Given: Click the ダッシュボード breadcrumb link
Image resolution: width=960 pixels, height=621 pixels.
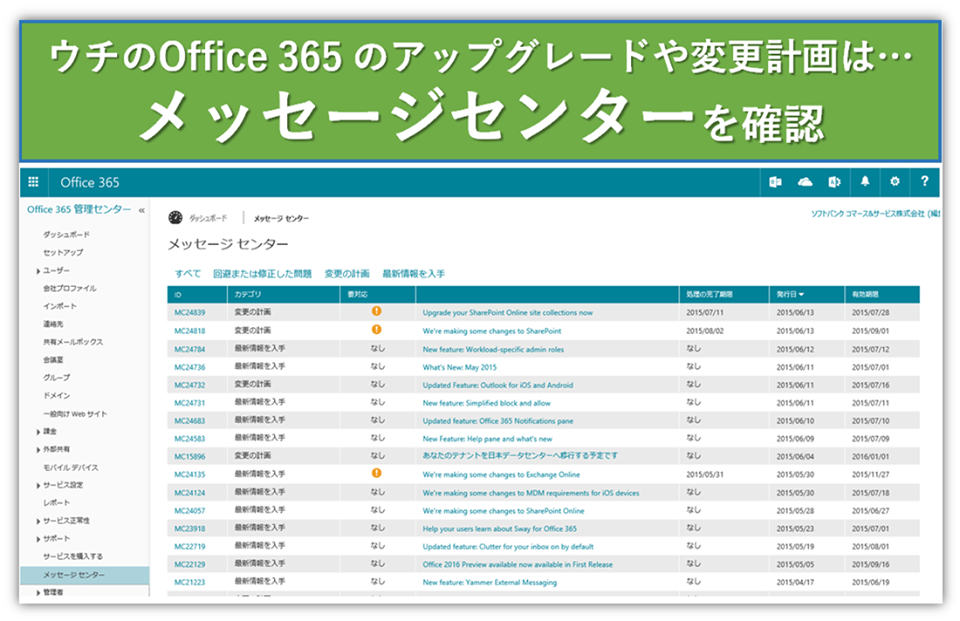Looking at the screenshot, I should click(x=208, y=218).
